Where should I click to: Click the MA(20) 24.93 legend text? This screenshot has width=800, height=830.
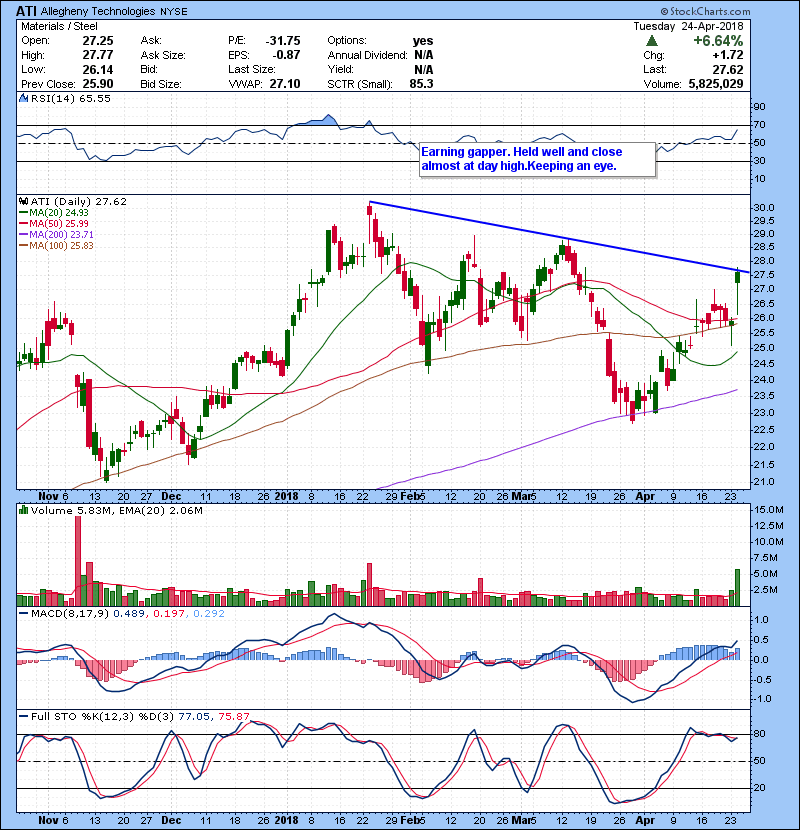point(59,213)
